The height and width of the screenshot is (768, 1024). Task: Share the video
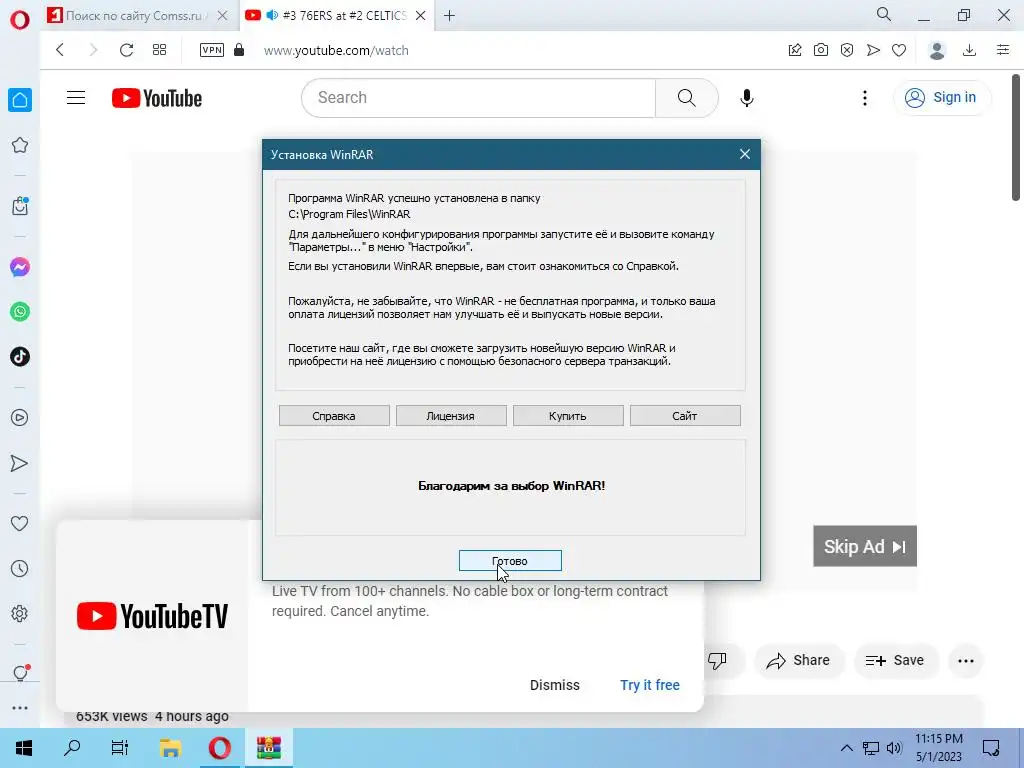(x=798, y=660)
